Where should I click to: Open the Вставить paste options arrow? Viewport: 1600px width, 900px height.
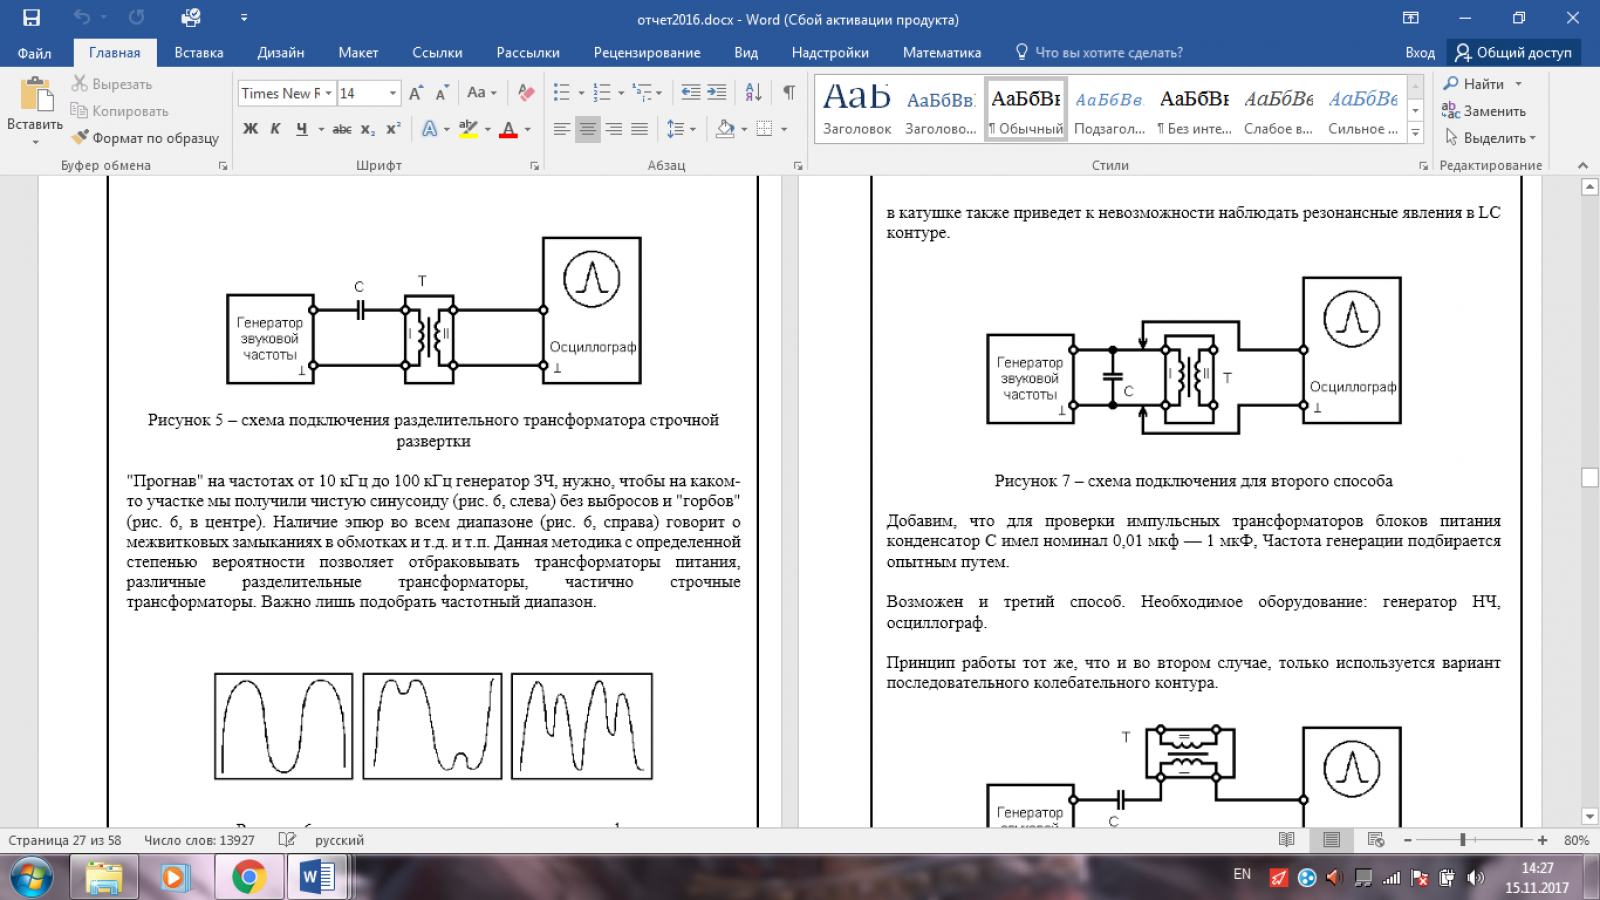[35, 140]
